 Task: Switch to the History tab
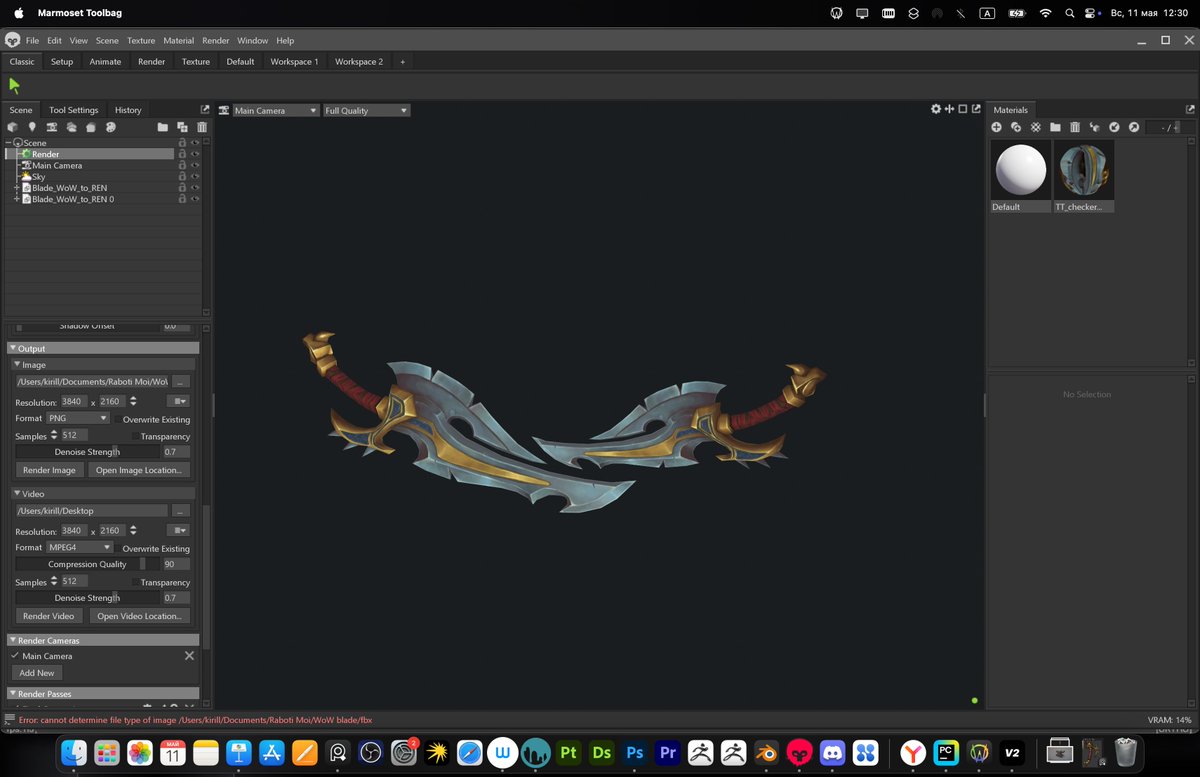click(x=128, y=110)
